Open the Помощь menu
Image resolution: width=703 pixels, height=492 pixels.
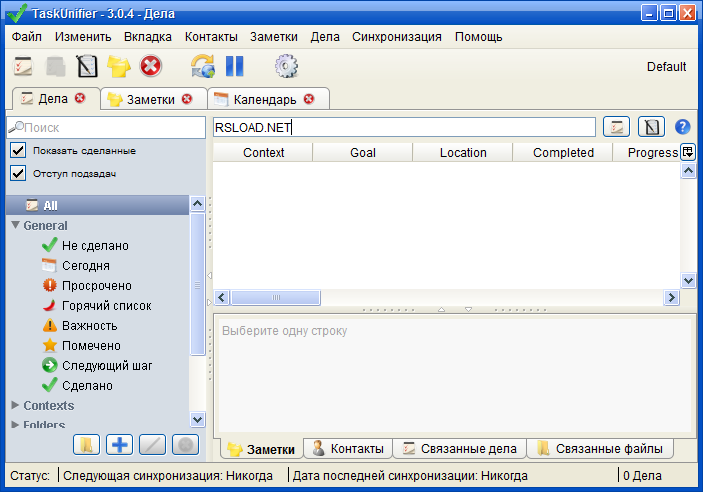pyautogui.click(x=478, y=37)
